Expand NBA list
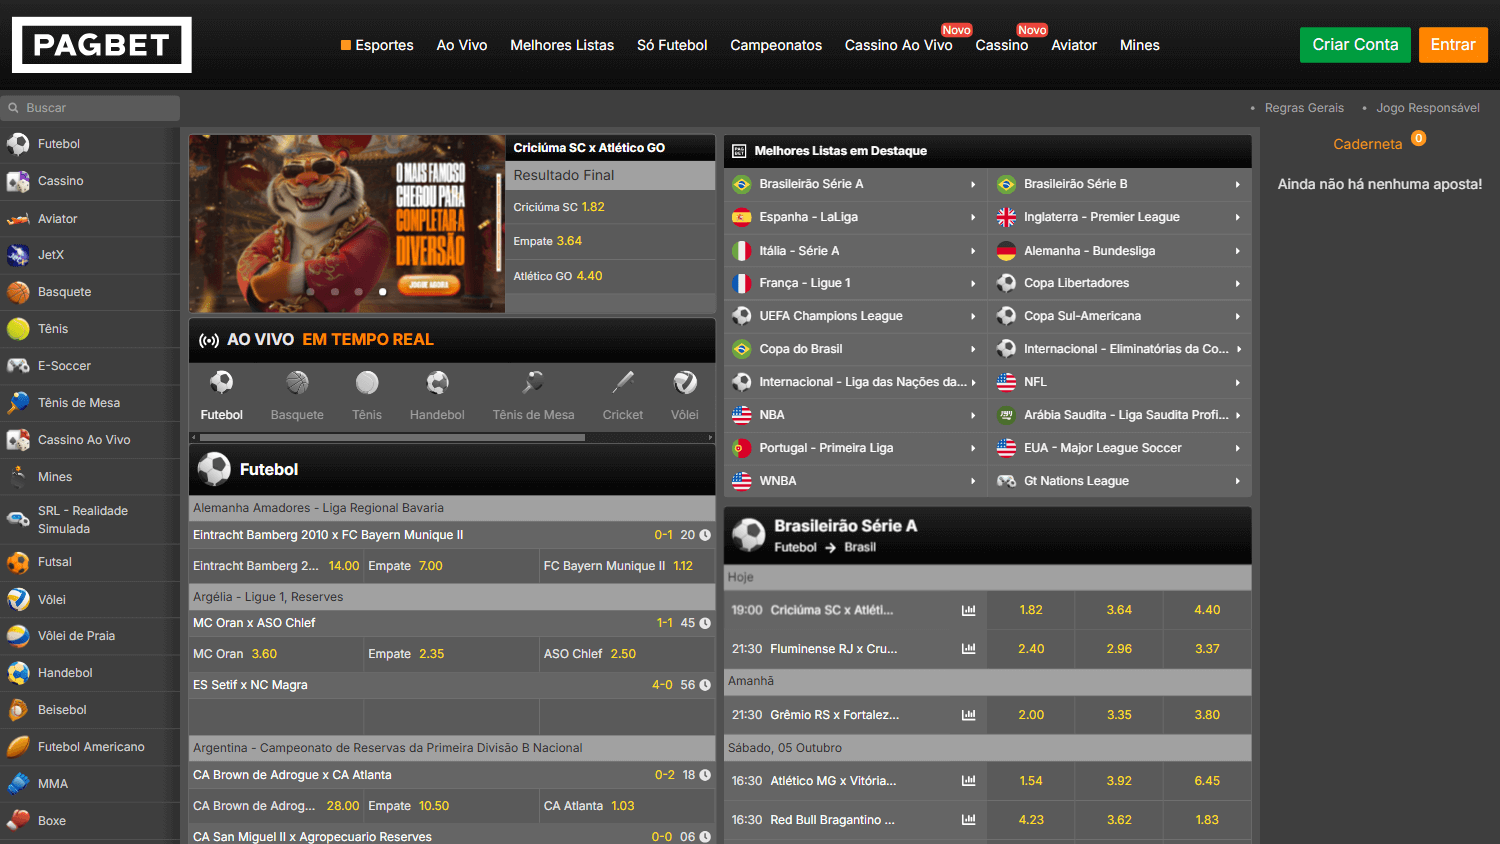The width and height of the screenshot is (1500, 844). pos(855,415)
